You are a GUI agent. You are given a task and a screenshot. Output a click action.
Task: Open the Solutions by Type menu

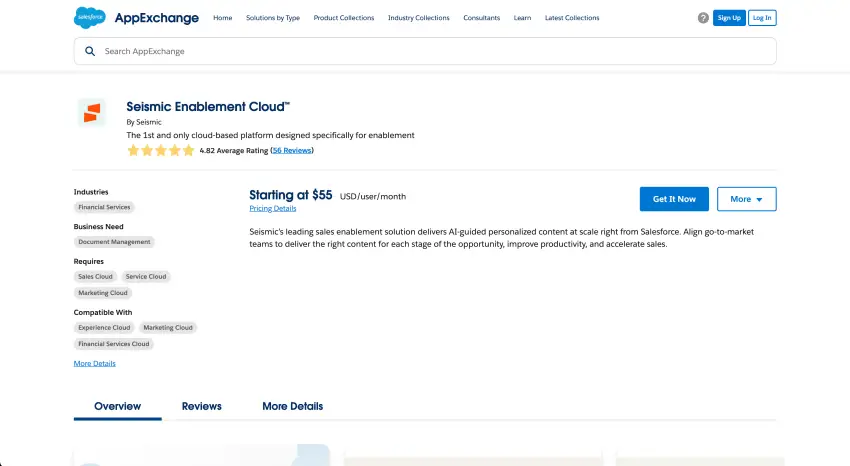pos(272,18)
